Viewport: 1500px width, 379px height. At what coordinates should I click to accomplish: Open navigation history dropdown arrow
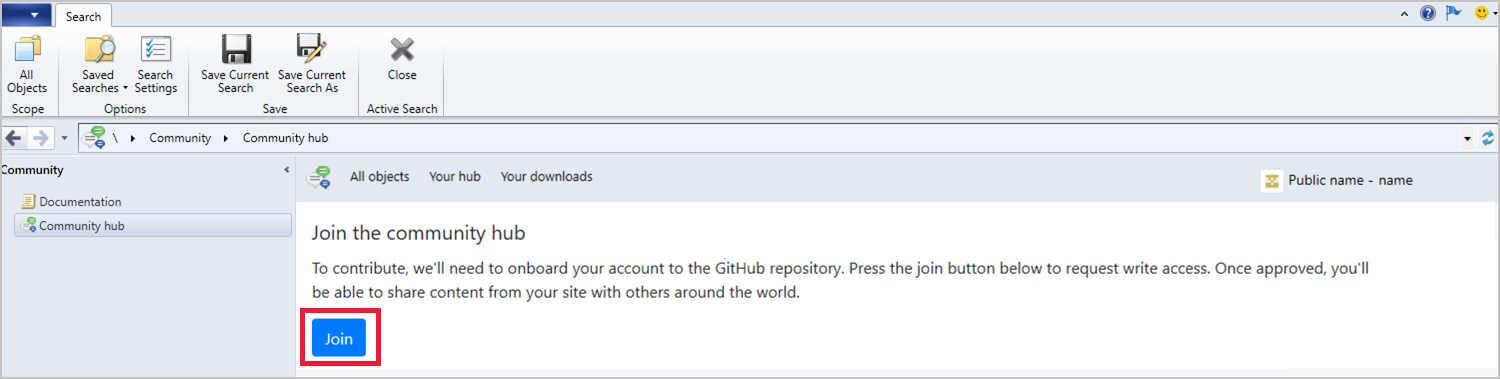(64, 138)
